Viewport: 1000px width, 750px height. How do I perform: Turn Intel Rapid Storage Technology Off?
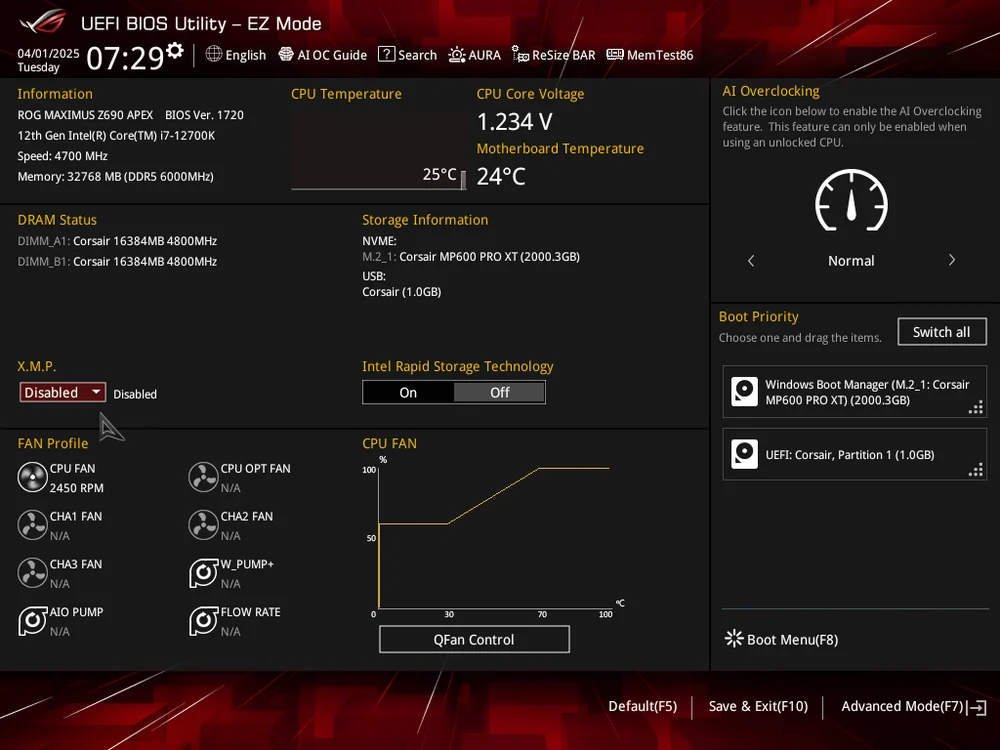point(499,393)
